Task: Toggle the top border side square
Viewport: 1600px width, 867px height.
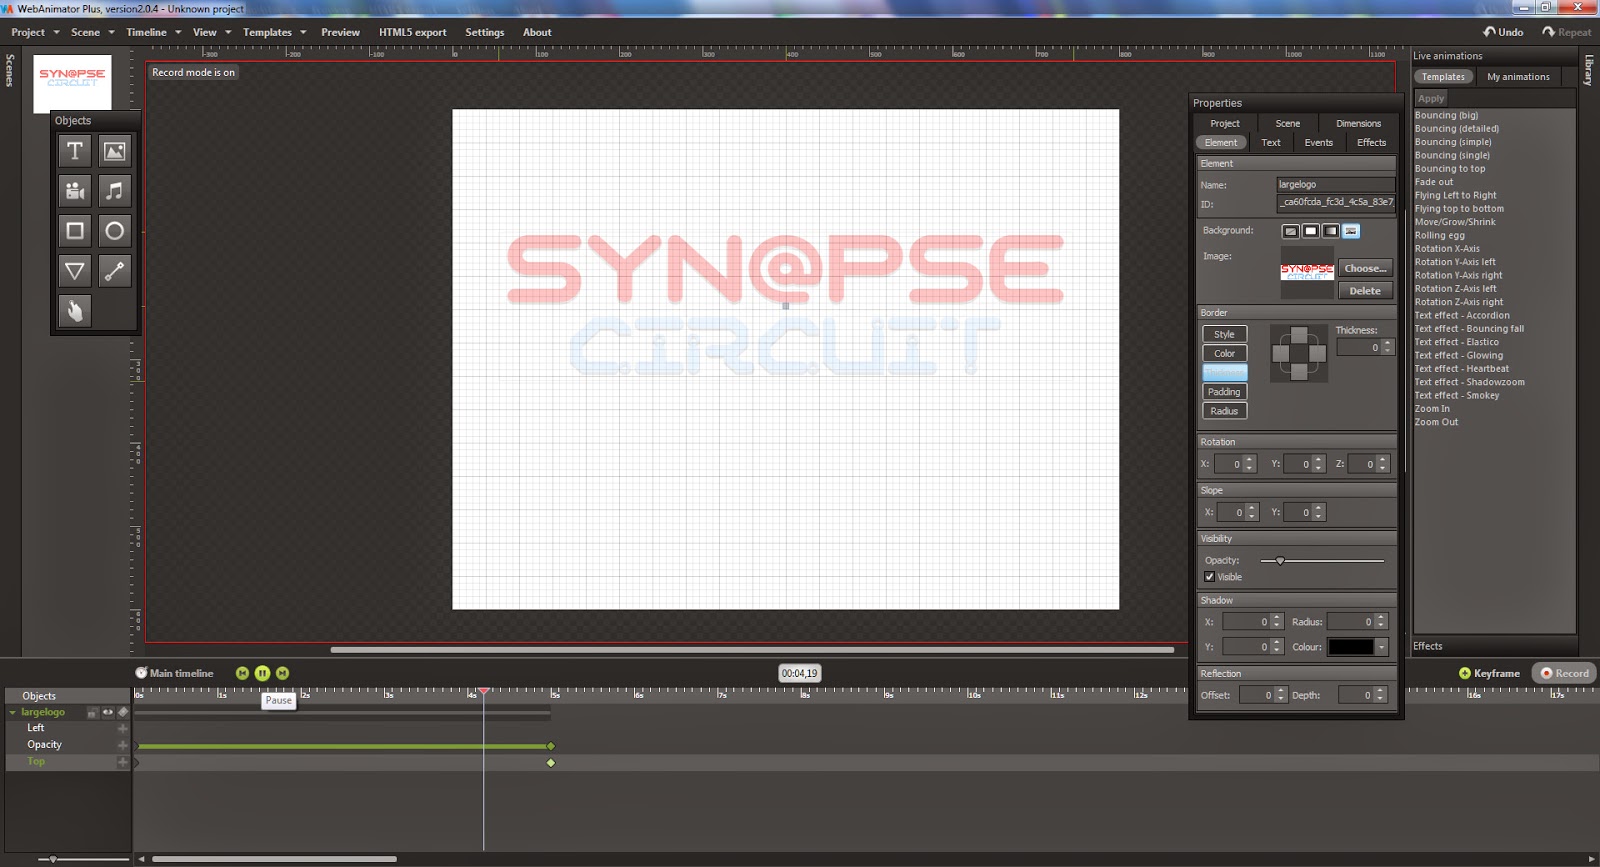Action: [x=1299, y=335]
